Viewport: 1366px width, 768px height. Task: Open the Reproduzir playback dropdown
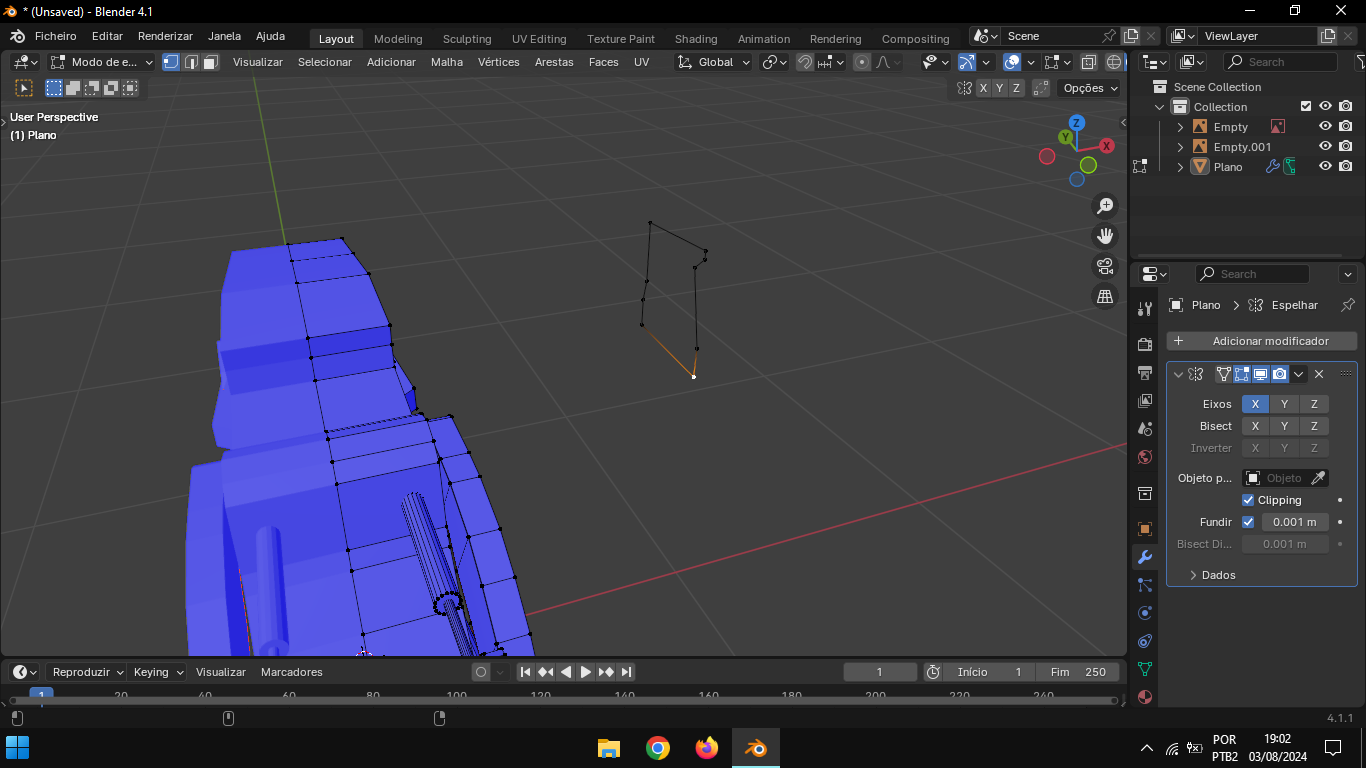(x=87, y=672)
